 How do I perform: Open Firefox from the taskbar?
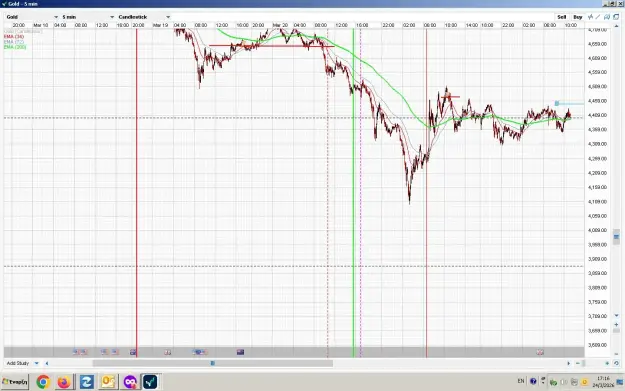pos(64,382)
